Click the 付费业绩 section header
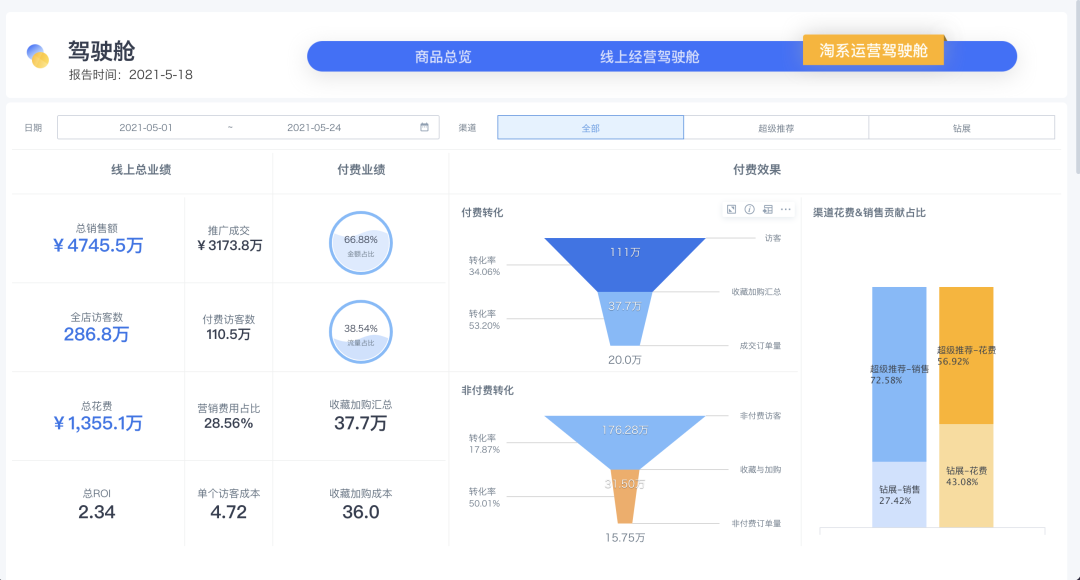Viewport: 1080px width, 580px height. point(361,169)
